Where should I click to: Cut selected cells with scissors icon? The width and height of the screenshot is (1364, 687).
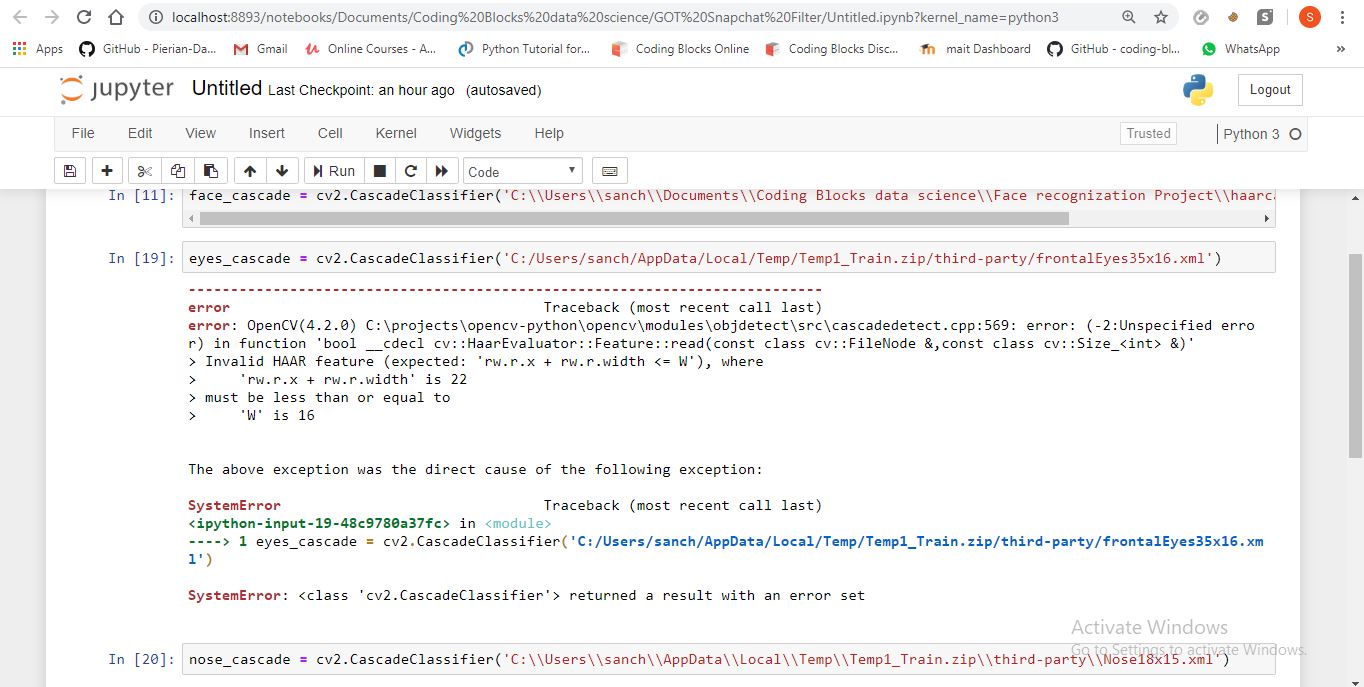[145, 171]
